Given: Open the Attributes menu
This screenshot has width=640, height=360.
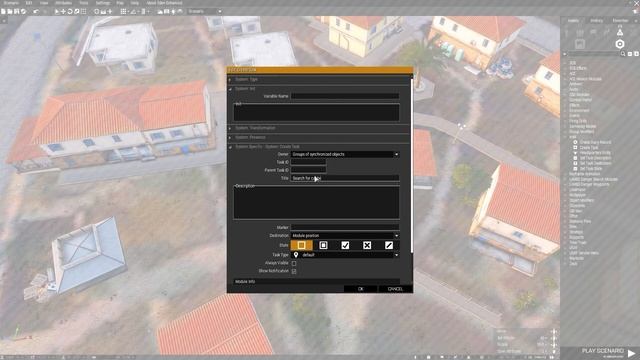Looking at the screenshot, I should [64, 3].
